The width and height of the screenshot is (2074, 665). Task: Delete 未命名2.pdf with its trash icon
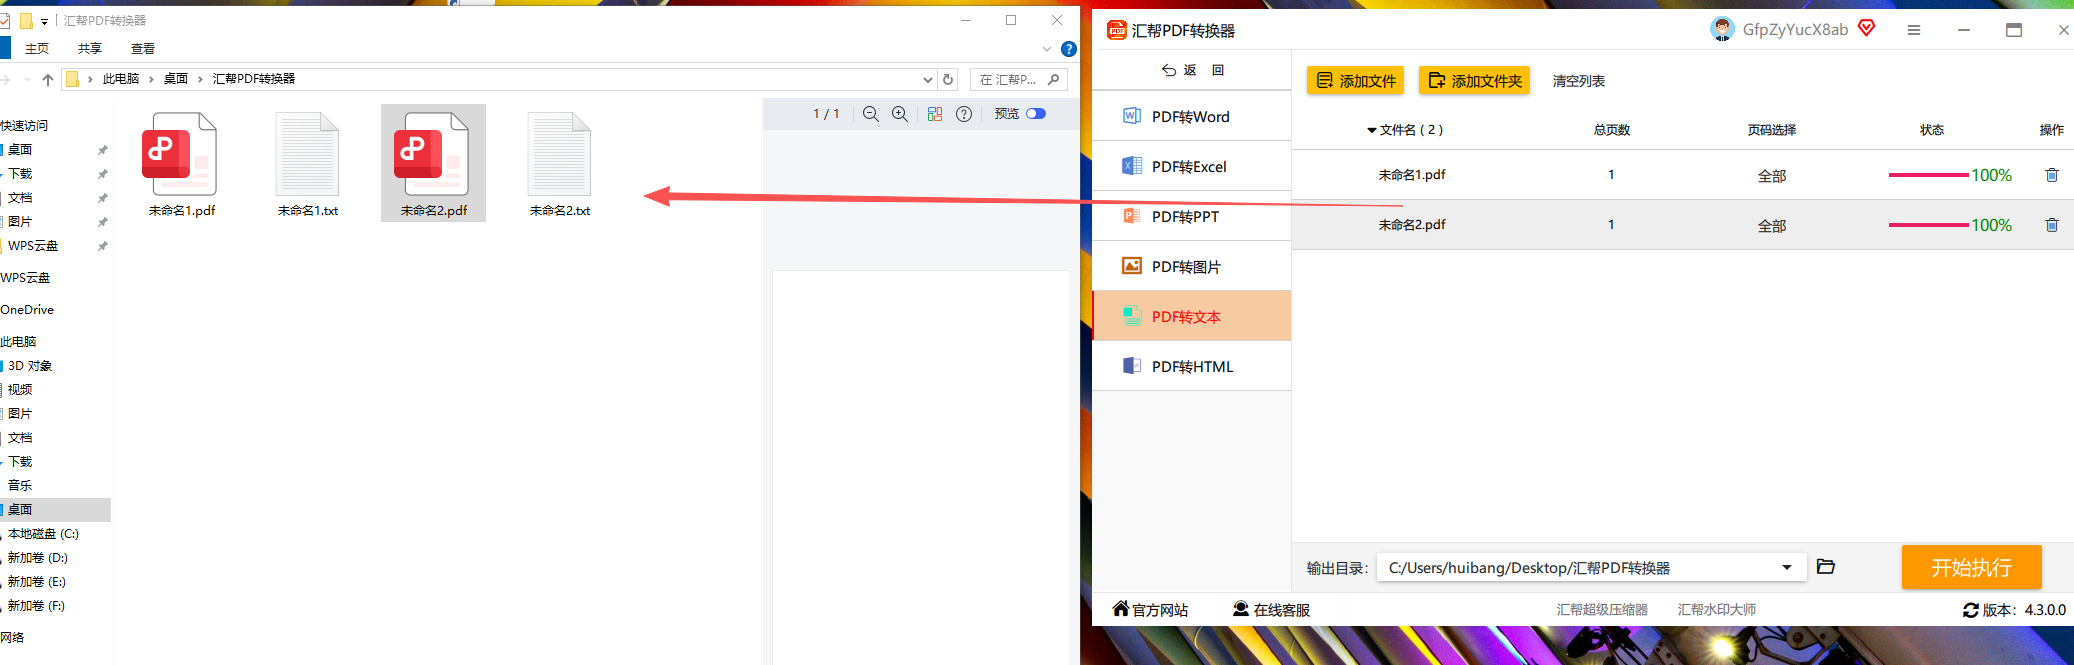(x=2052, y=225)
